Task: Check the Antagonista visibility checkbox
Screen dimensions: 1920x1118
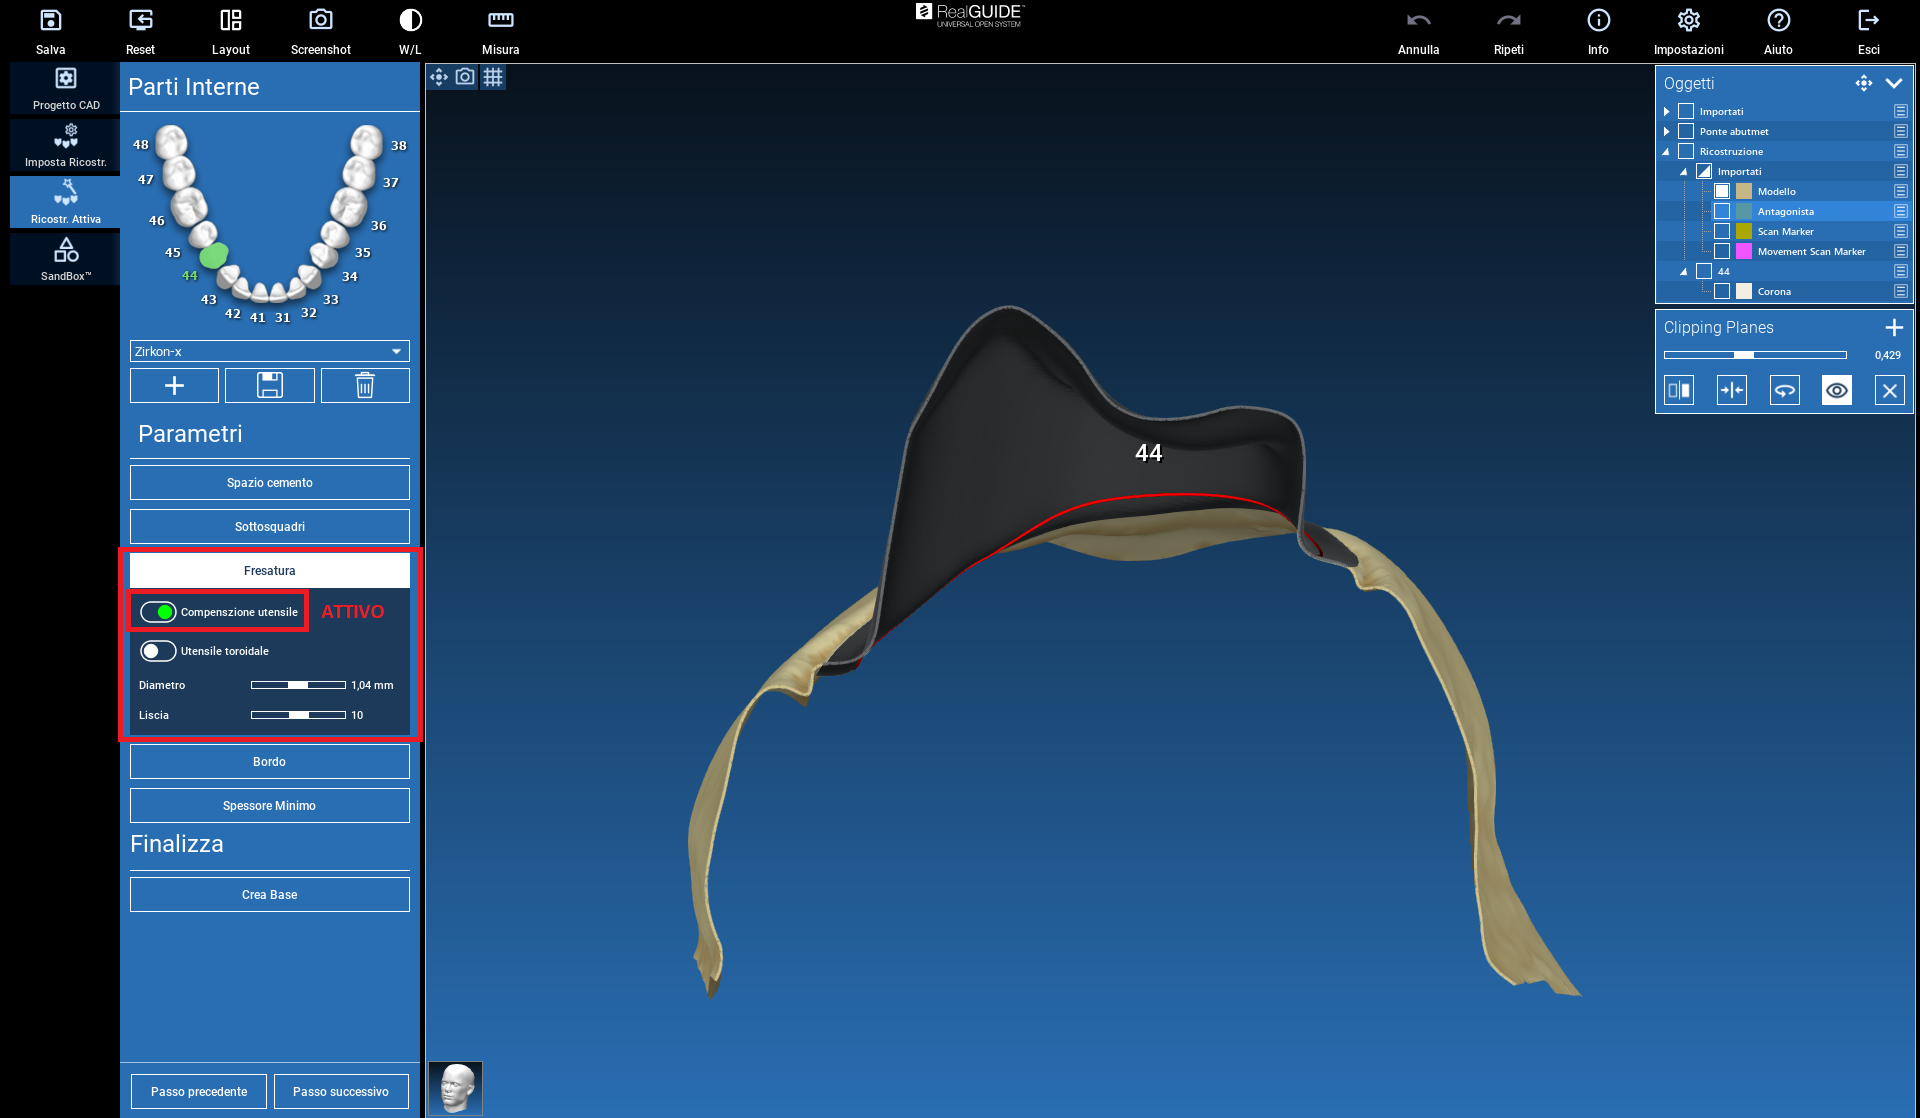Action: coord(1722,211)
